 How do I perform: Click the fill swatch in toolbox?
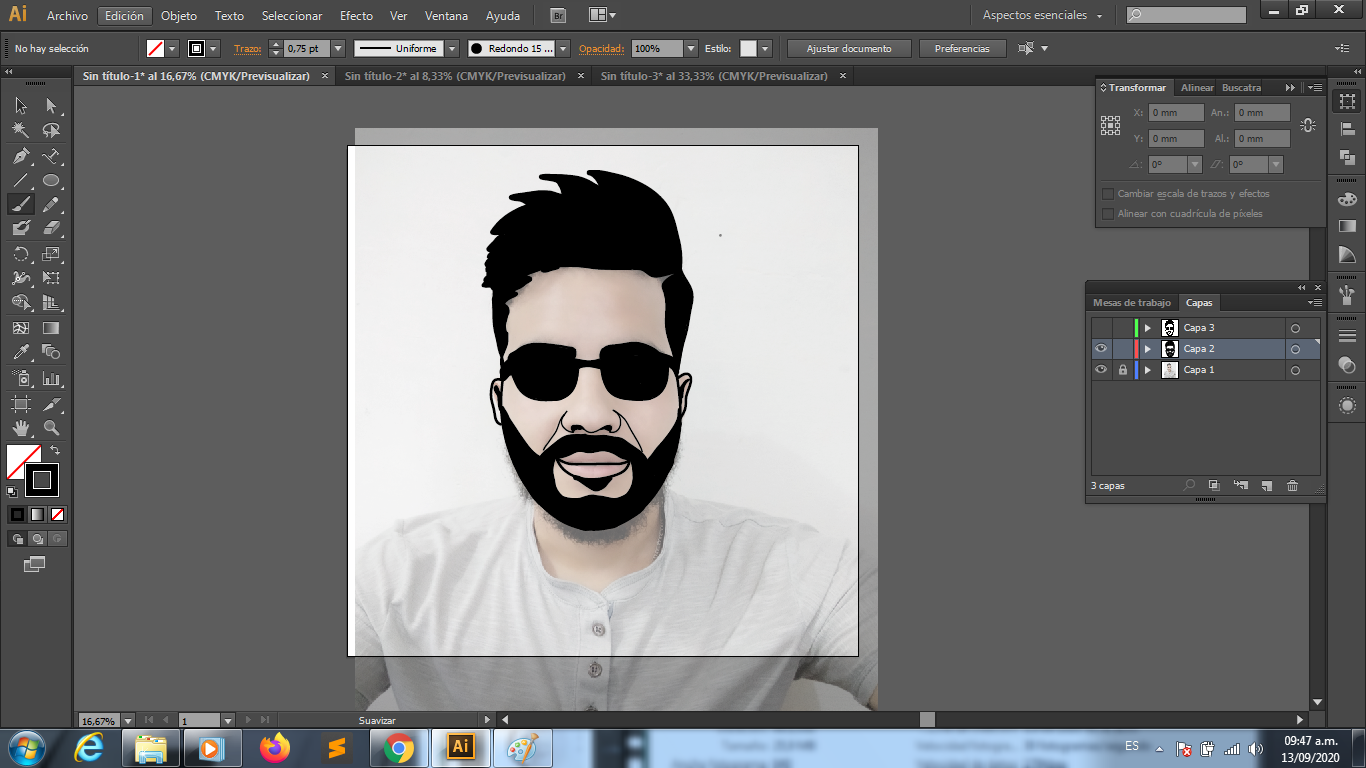23,462
